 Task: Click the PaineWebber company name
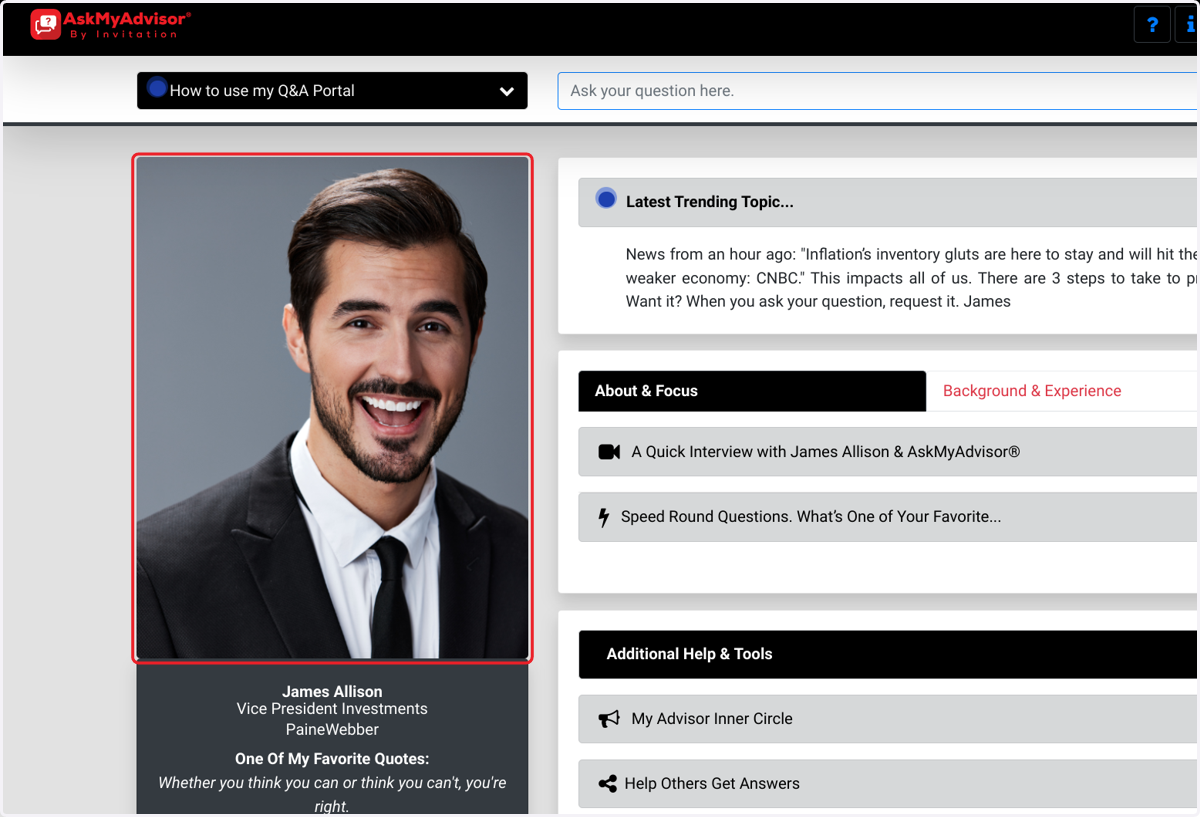332,730
